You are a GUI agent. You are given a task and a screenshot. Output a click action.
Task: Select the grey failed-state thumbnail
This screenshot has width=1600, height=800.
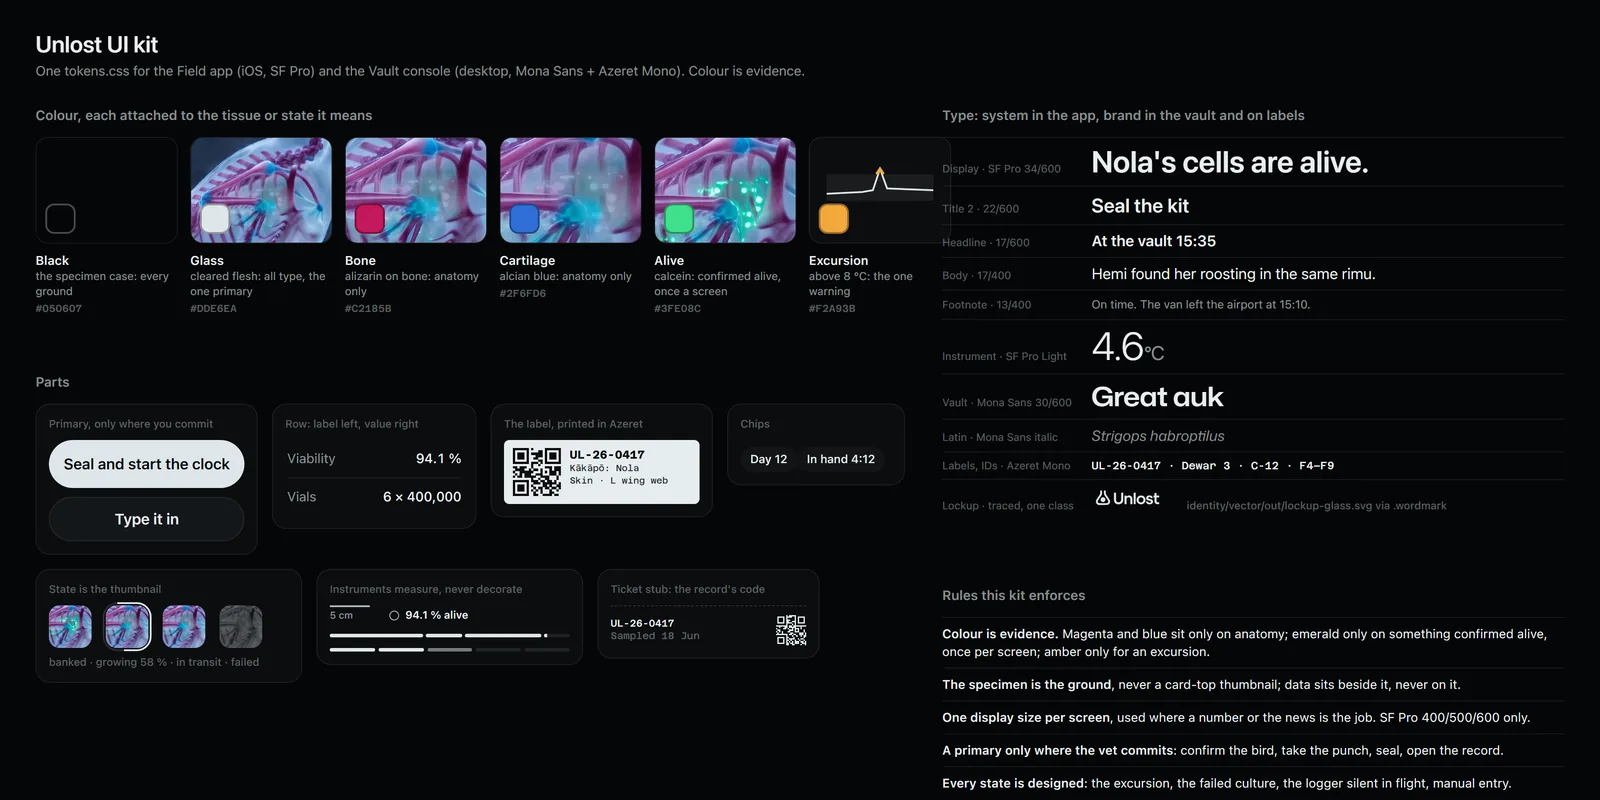[x=241, y=627]
